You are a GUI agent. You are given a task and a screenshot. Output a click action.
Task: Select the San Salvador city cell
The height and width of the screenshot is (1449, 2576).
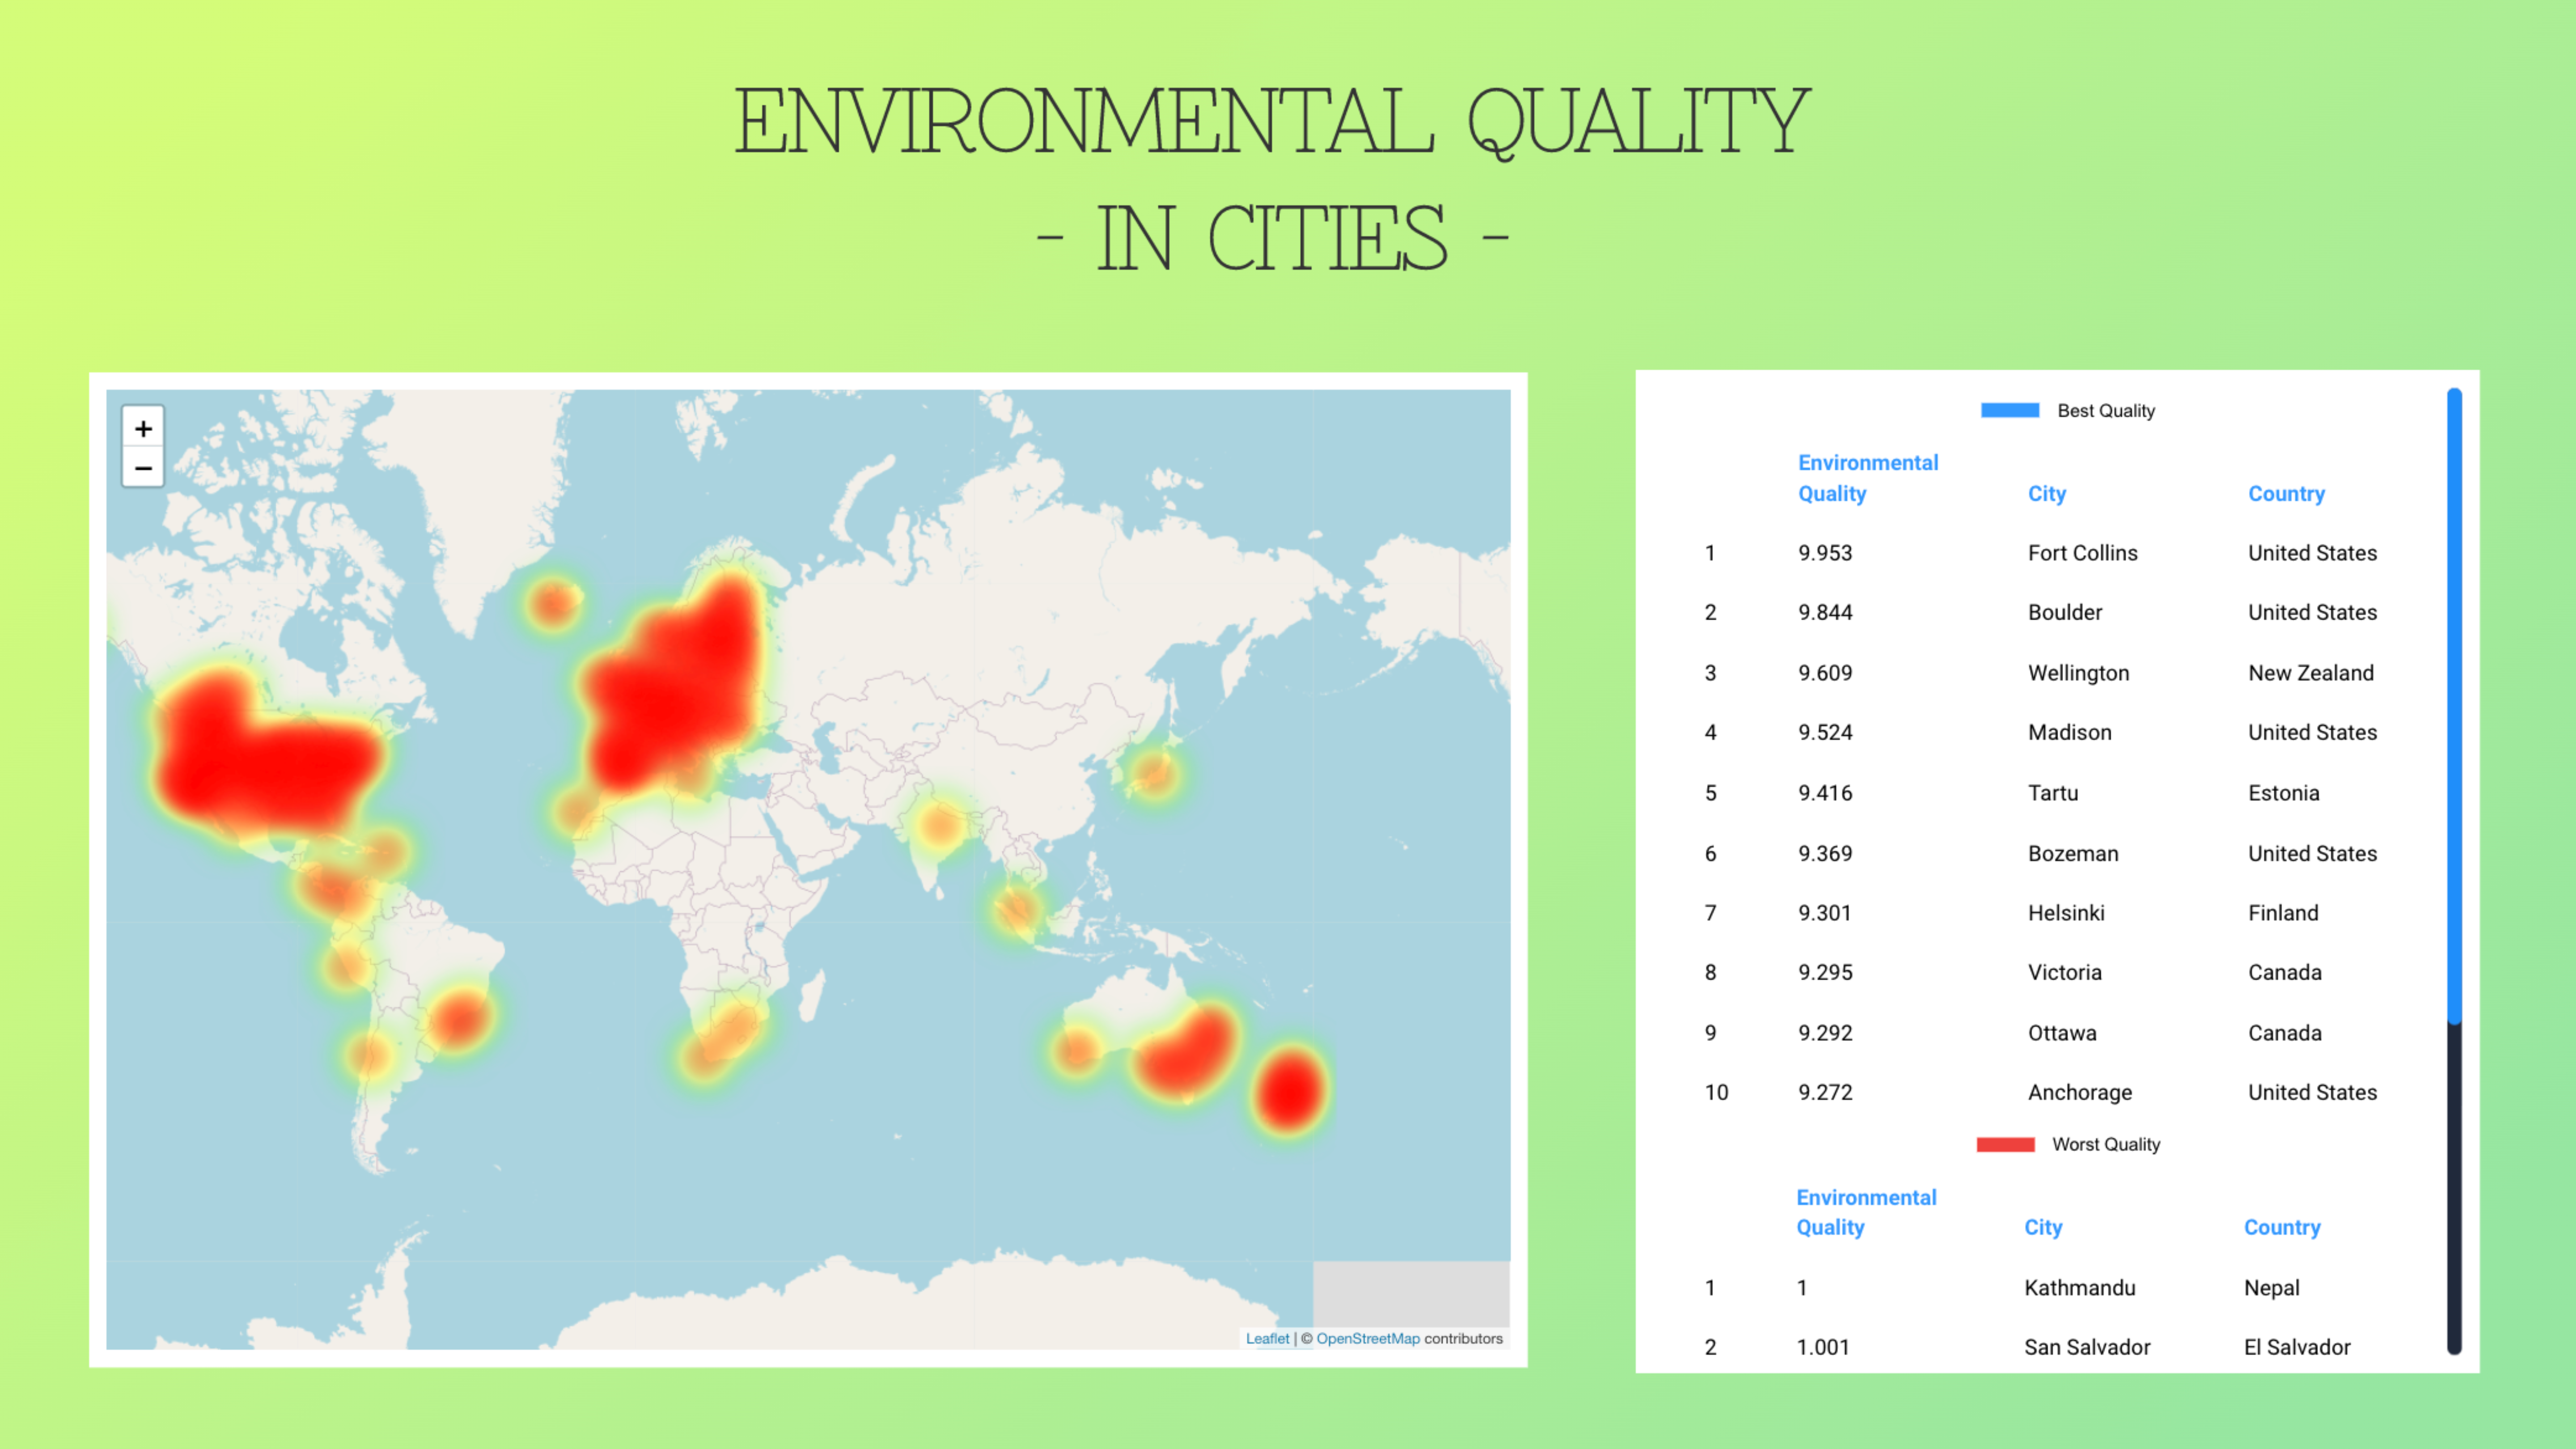[x=2087, y=1347]
